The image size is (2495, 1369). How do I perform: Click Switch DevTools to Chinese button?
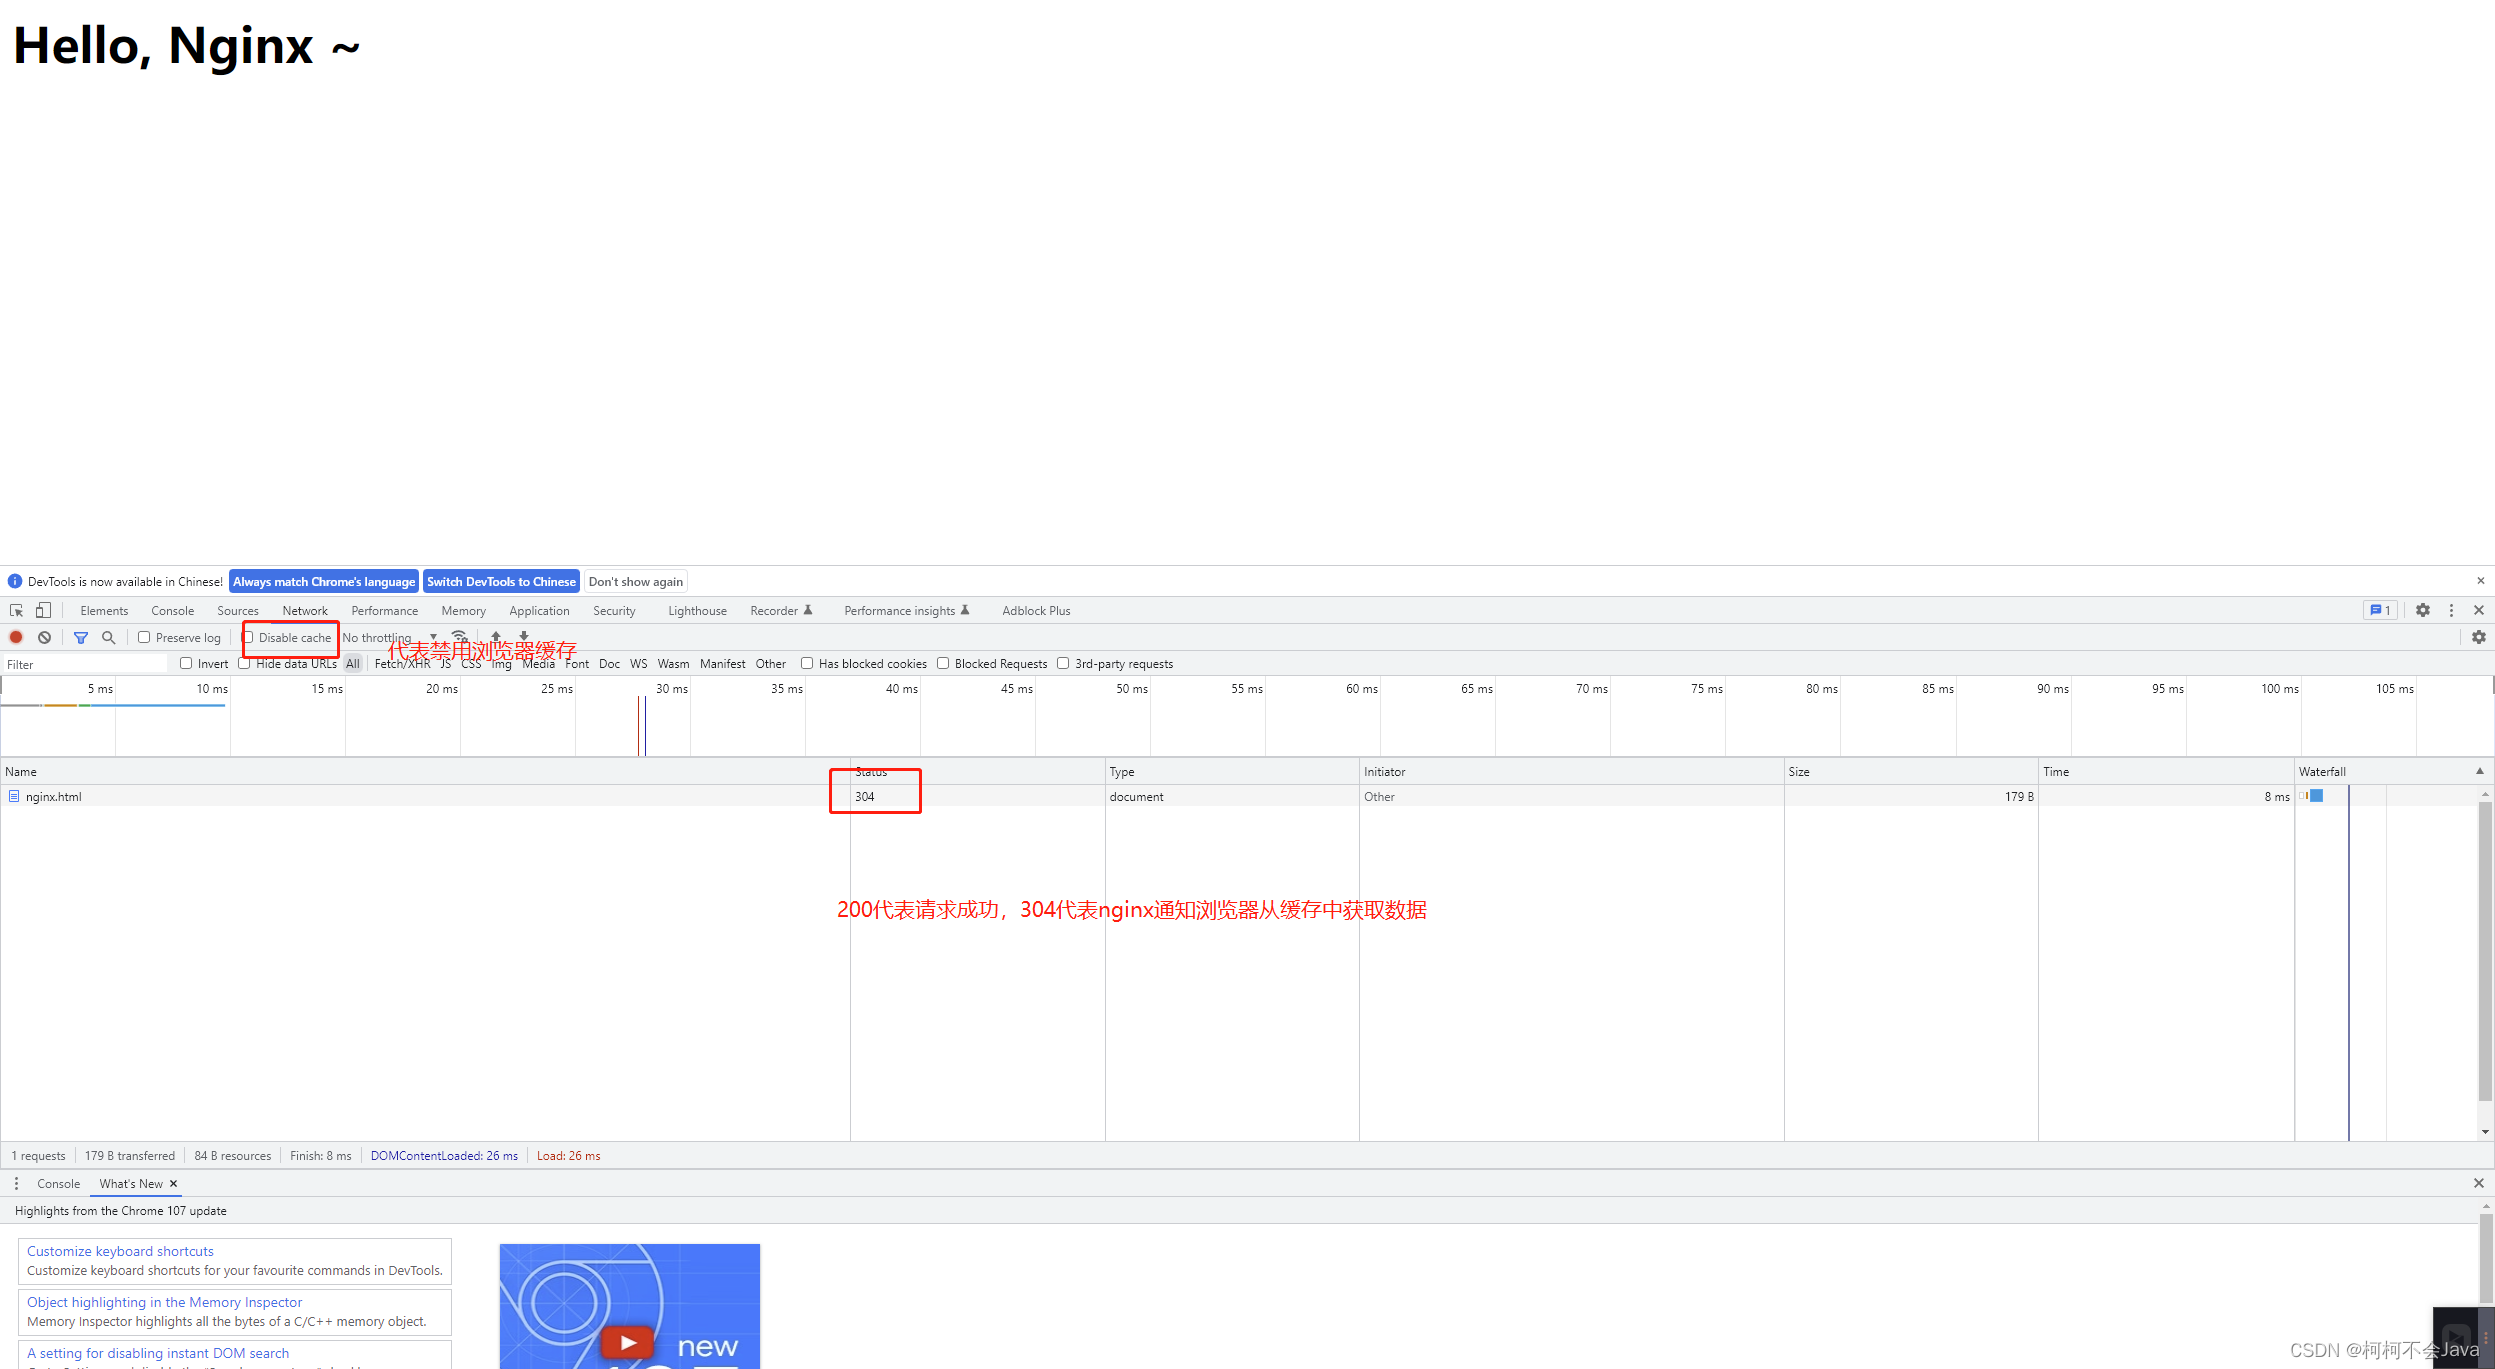coord(501,581)
